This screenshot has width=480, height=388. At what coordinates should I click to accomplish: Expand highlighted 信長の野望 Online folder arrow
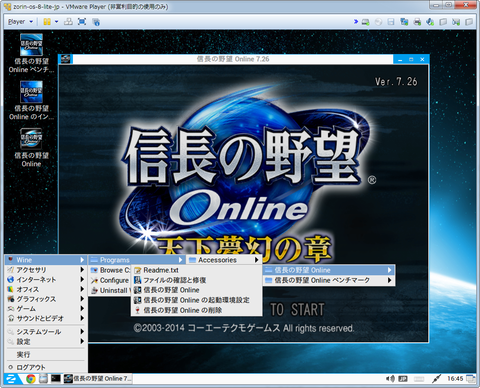pos(390,270)
